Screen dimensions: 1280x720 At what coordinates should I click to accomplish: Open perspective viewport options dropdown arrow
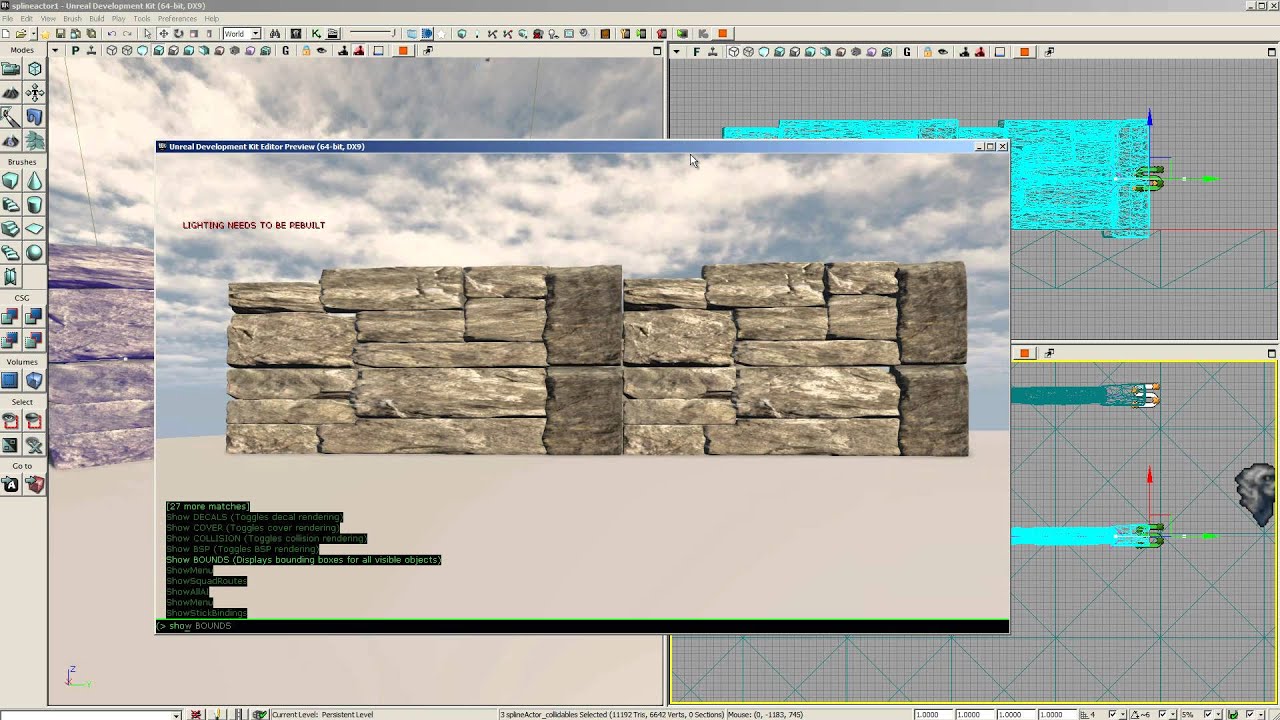pyautogui.click(x=55, y=51)
